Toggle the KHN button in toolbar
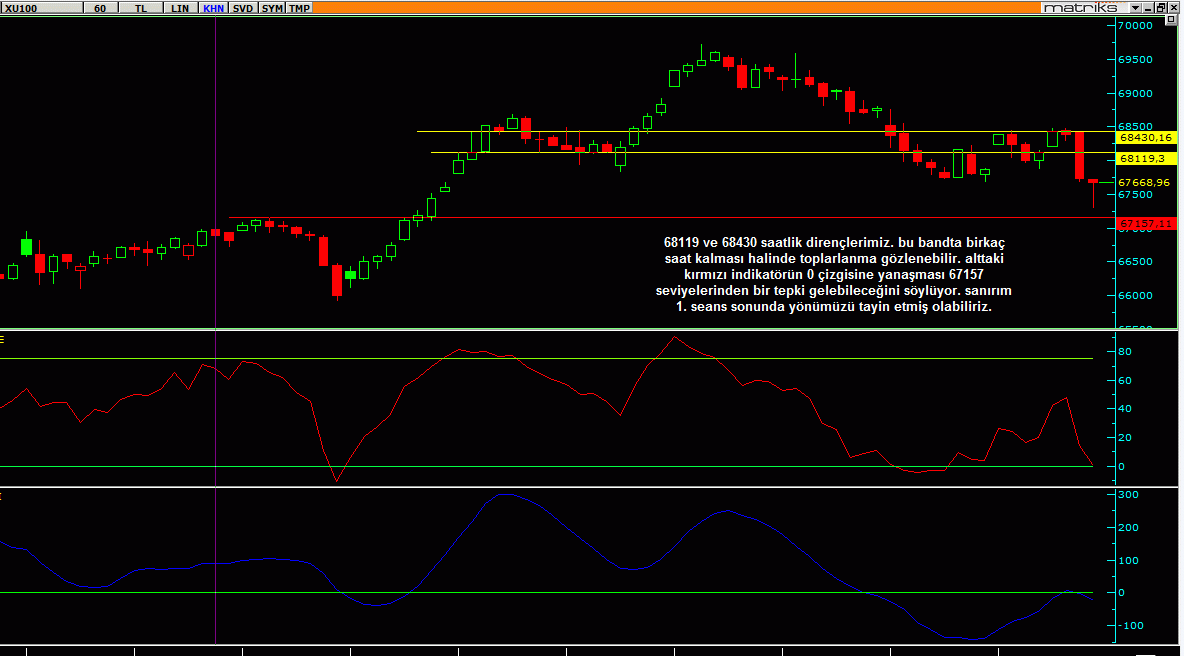This screenshot has height=656, width=1184. point(213,7)
